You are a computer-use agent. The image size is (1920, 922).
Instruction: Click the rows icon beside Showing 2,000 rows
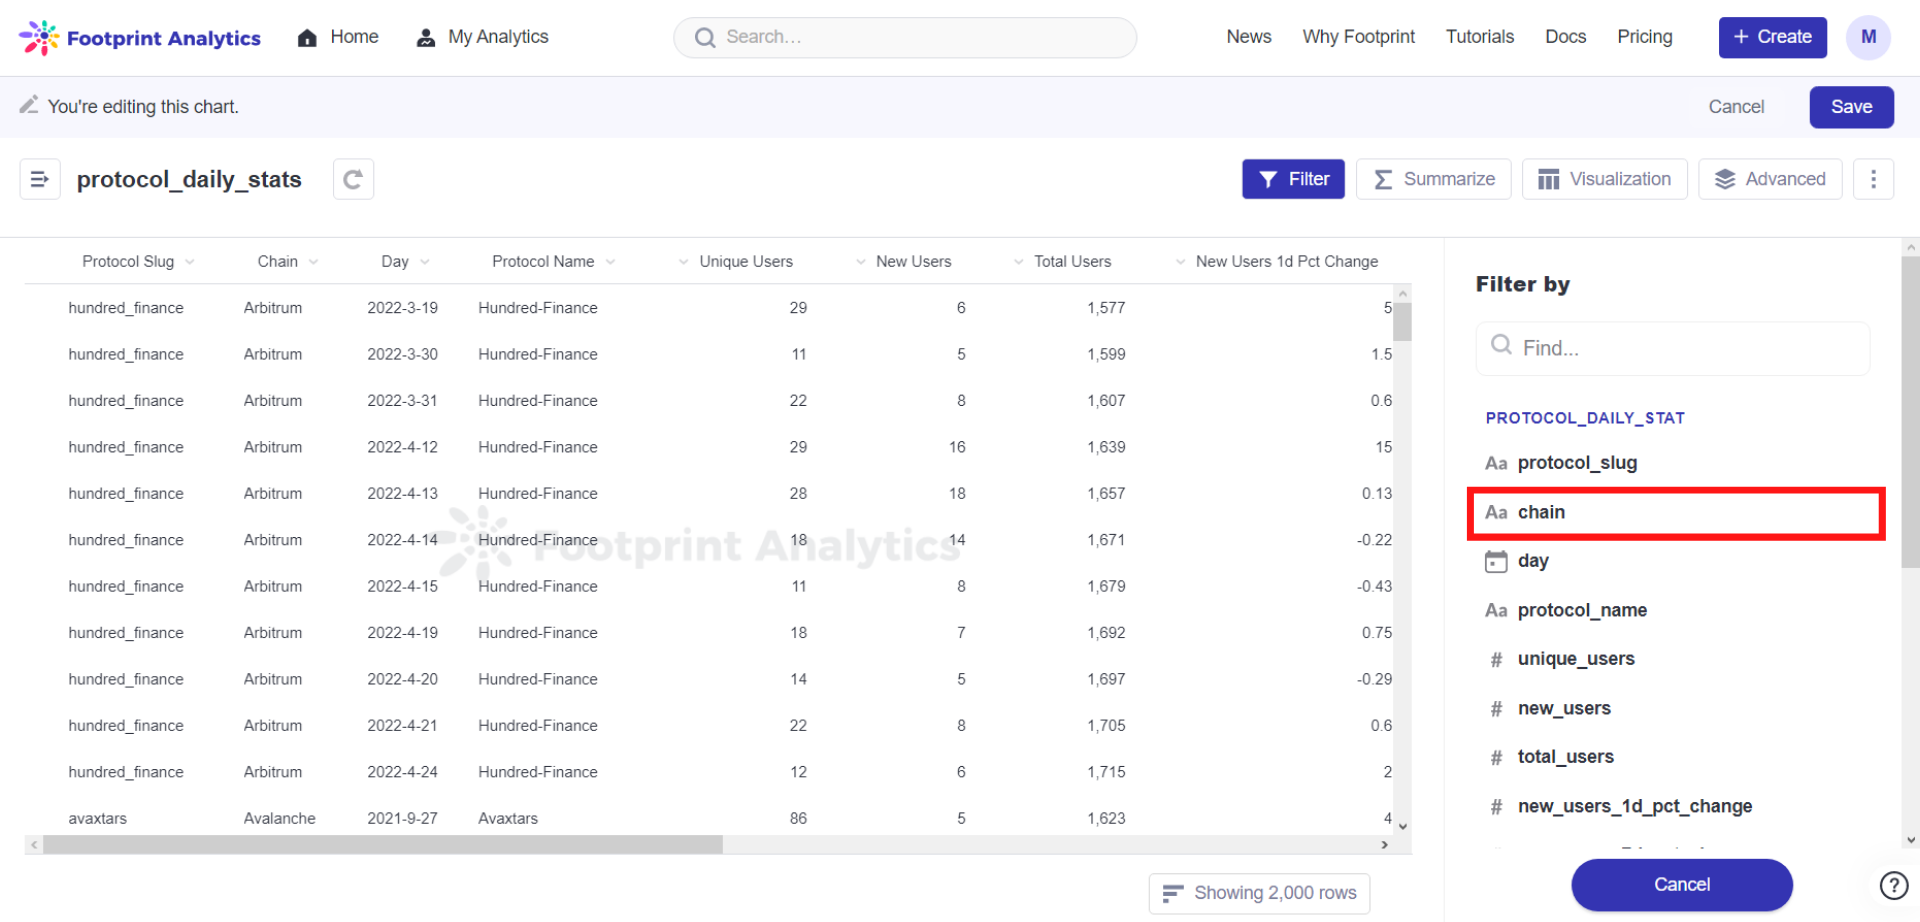tap(1173, 892)
